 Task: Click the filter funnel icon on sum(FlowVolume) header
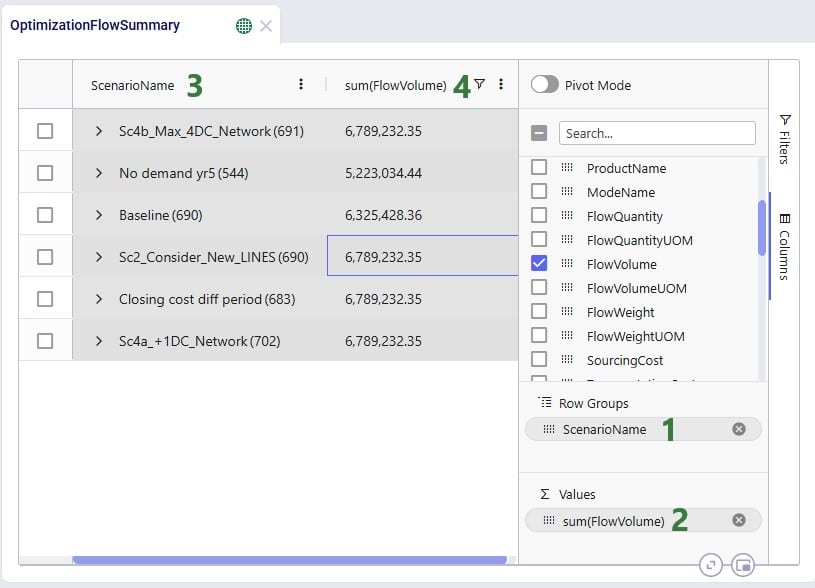pos(480,84)
